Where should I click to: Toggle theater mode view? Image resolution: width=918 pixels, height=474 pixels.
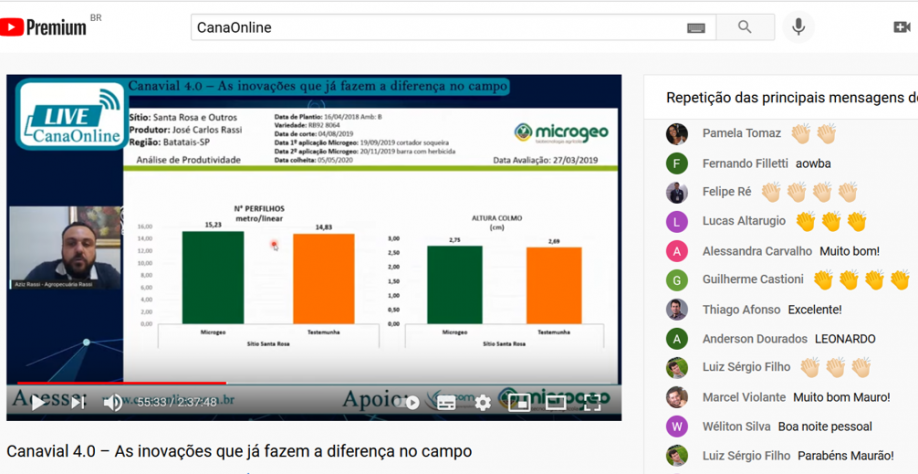556,402
